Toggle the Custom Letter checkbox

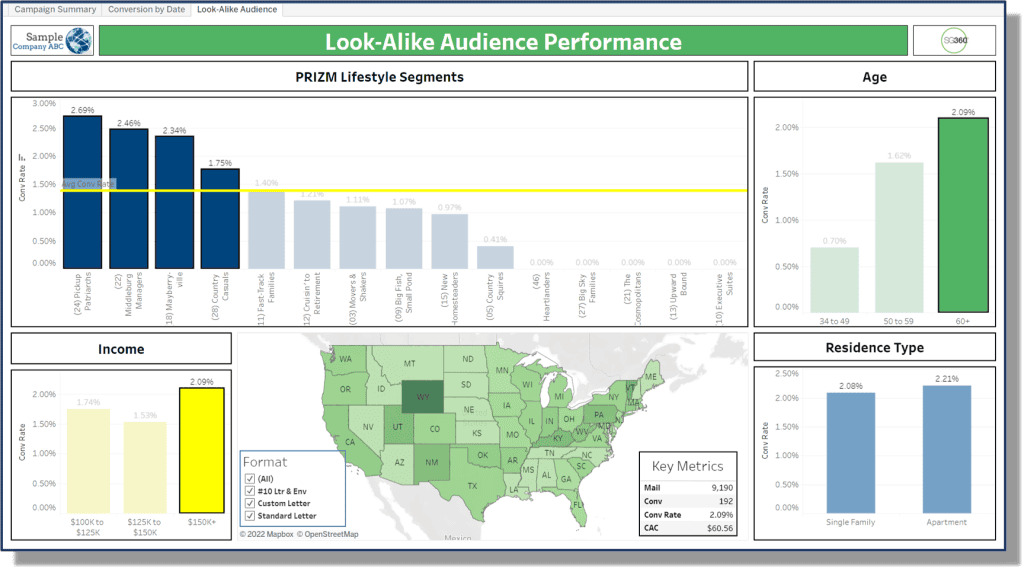pyautogui.click(x=249, y=504)
